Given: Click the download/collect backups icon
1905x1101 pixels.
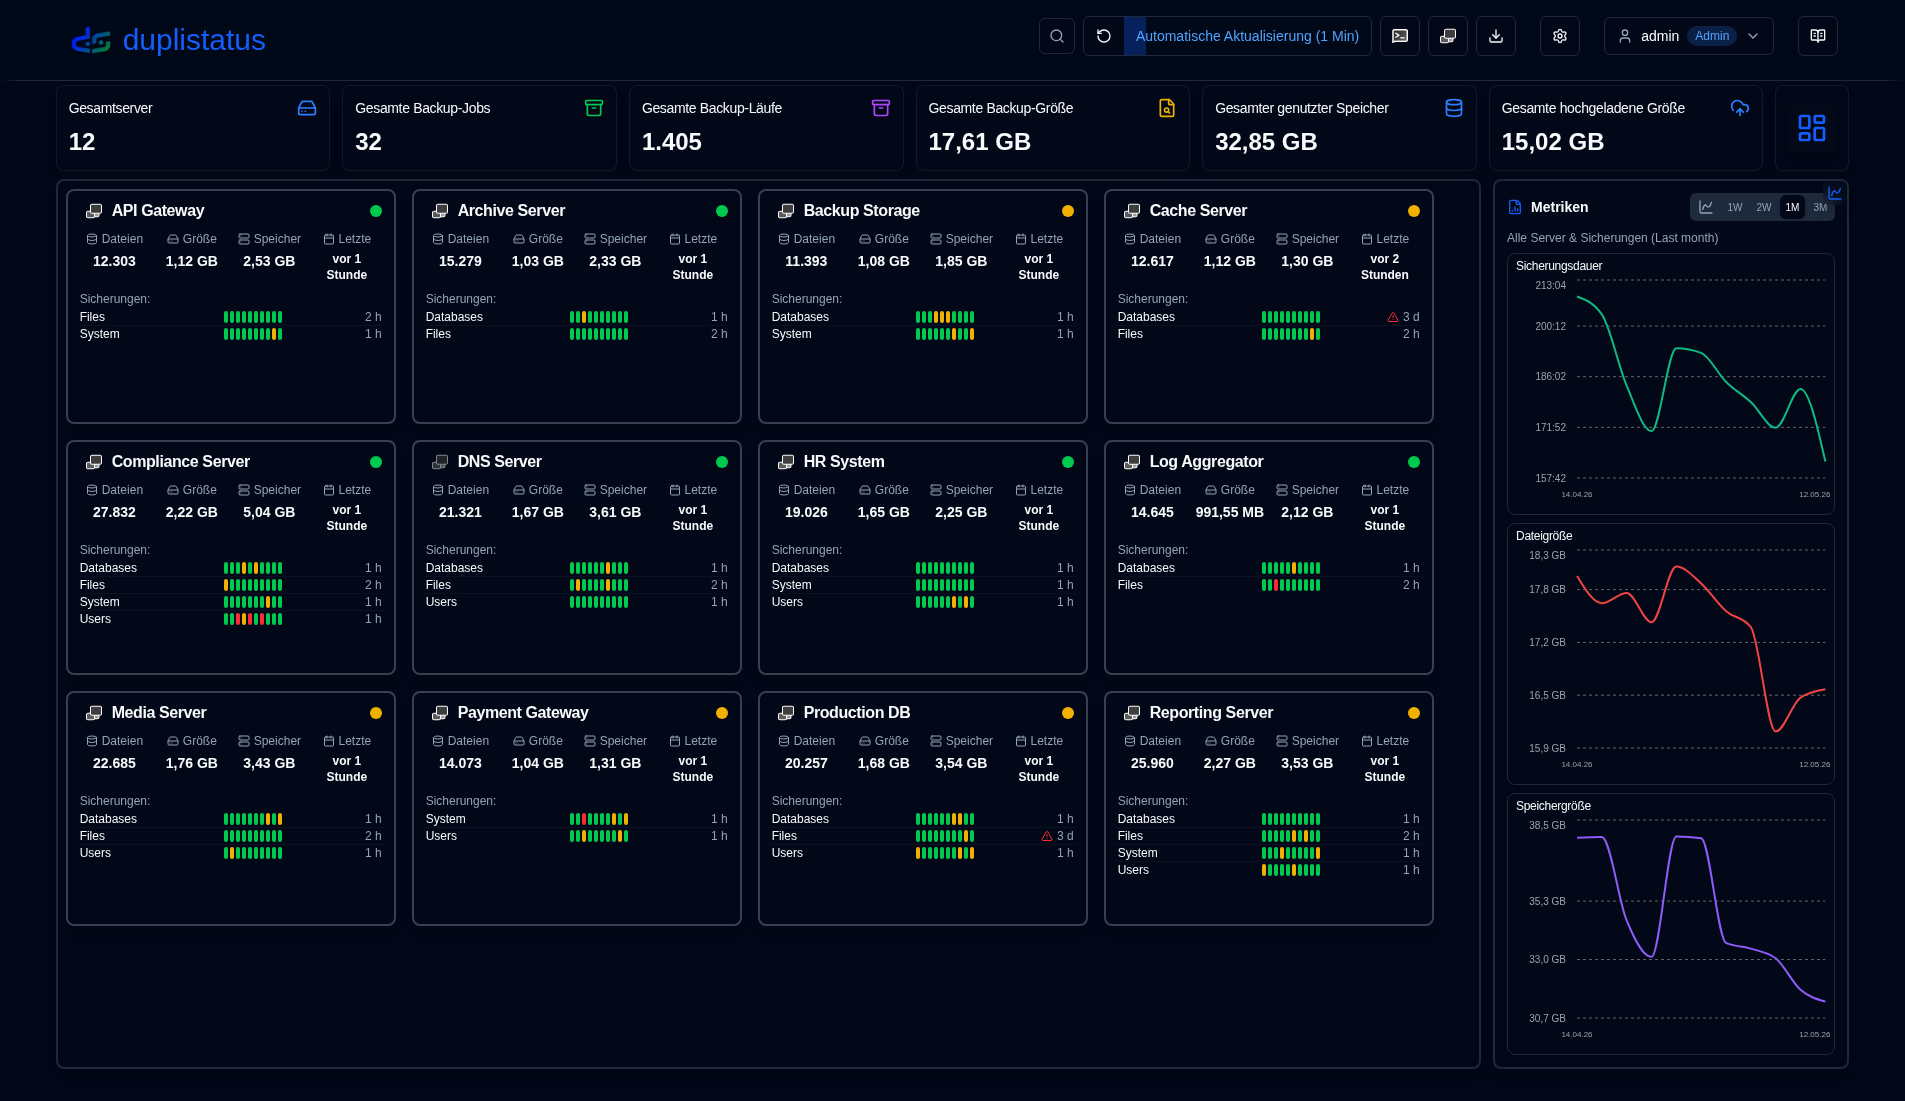Looking at the screenshot, I should (x=1496, y=36).
